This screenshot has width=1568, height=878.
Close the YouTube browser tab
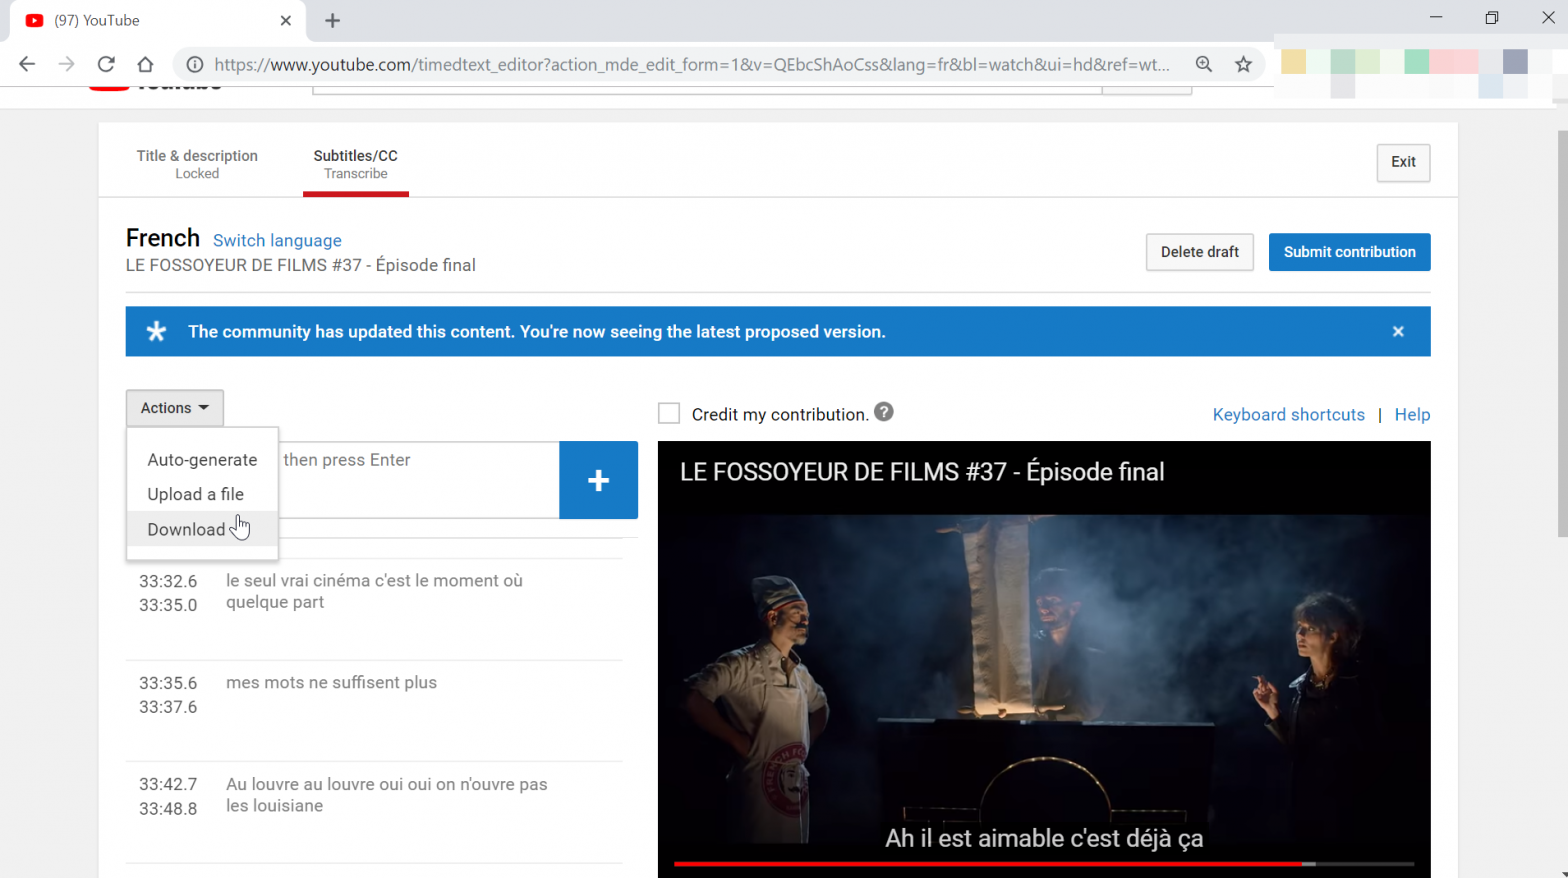[286, 20]
